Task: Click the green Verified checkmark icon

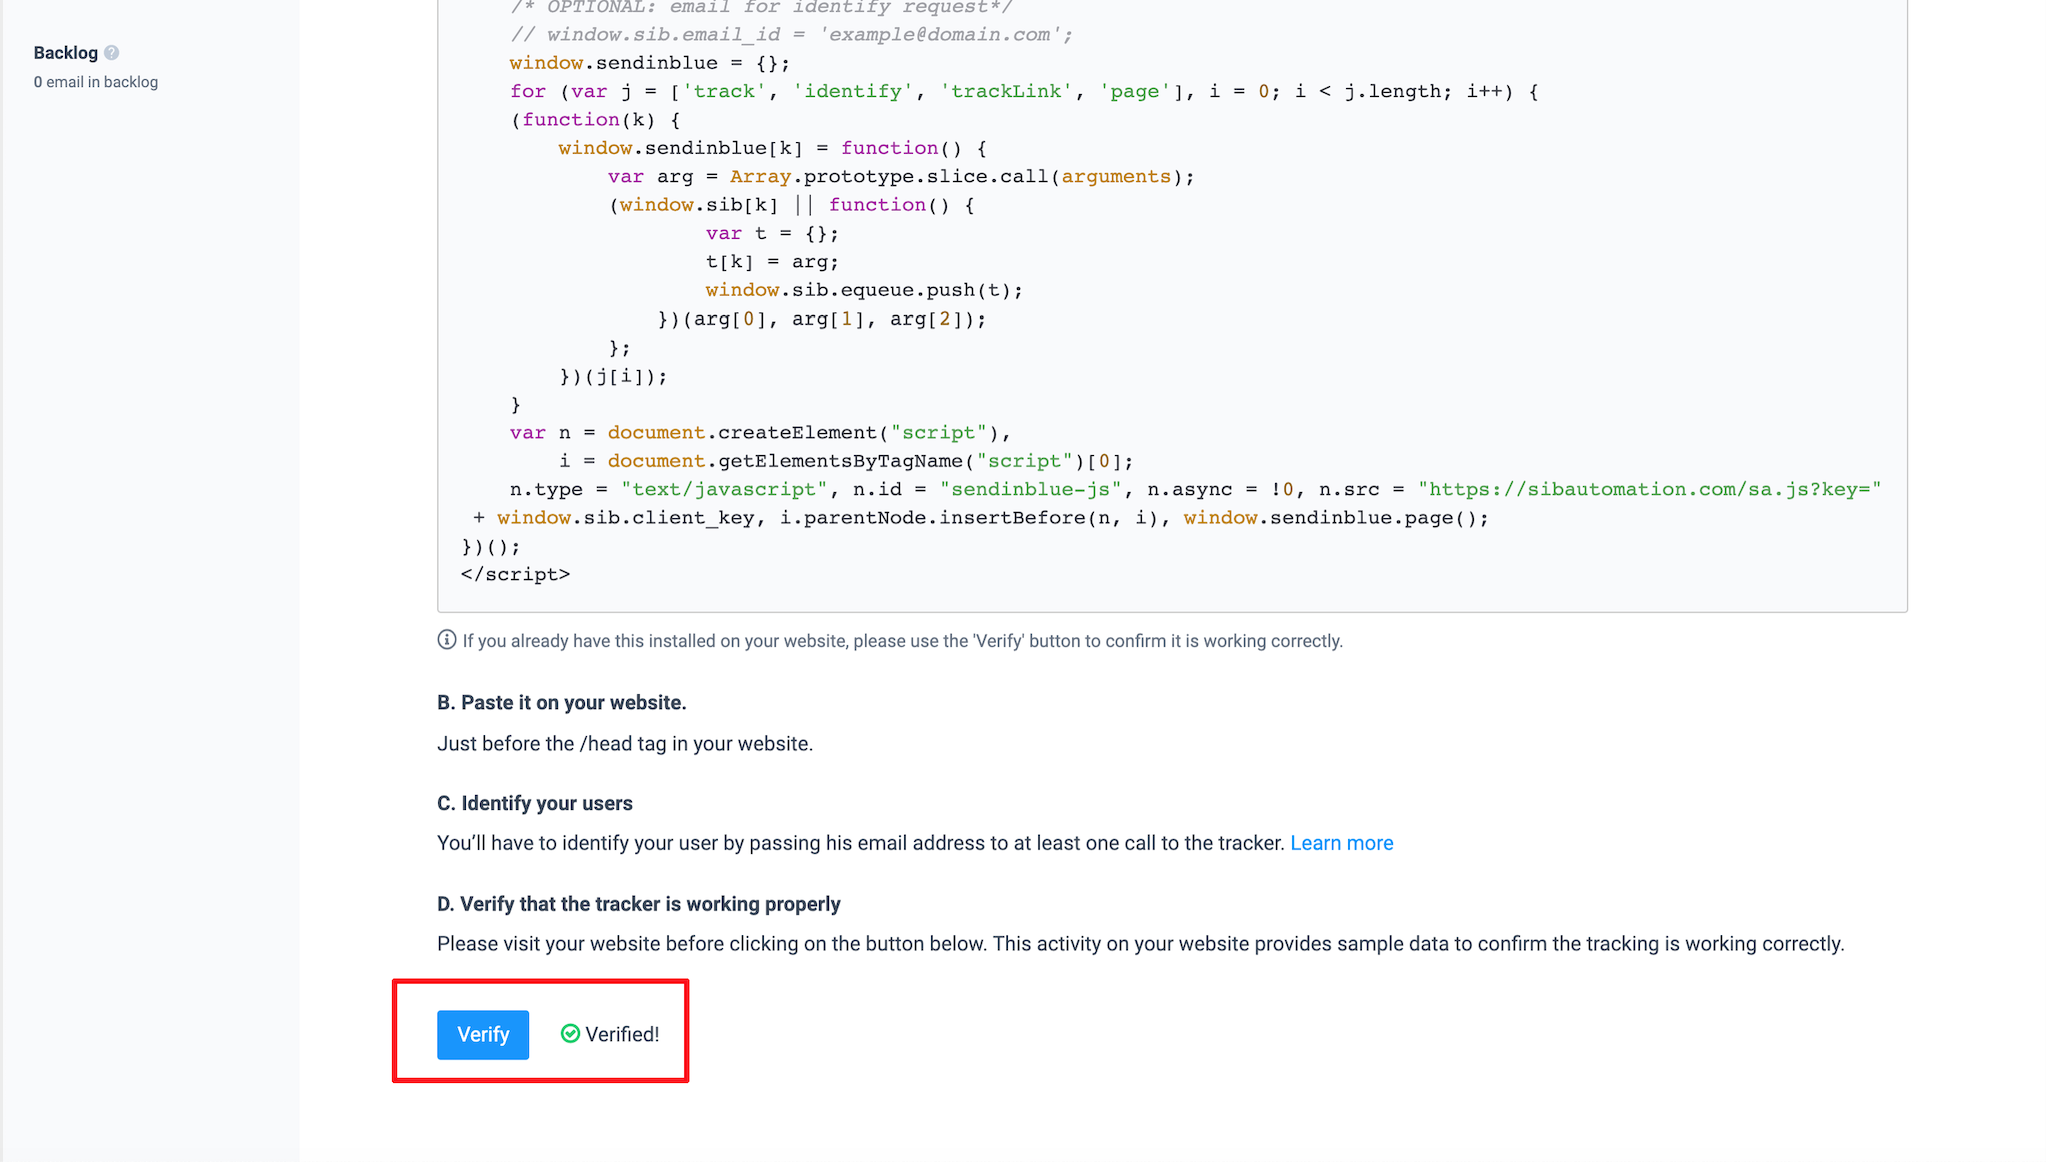Action: pos(570,1034)
